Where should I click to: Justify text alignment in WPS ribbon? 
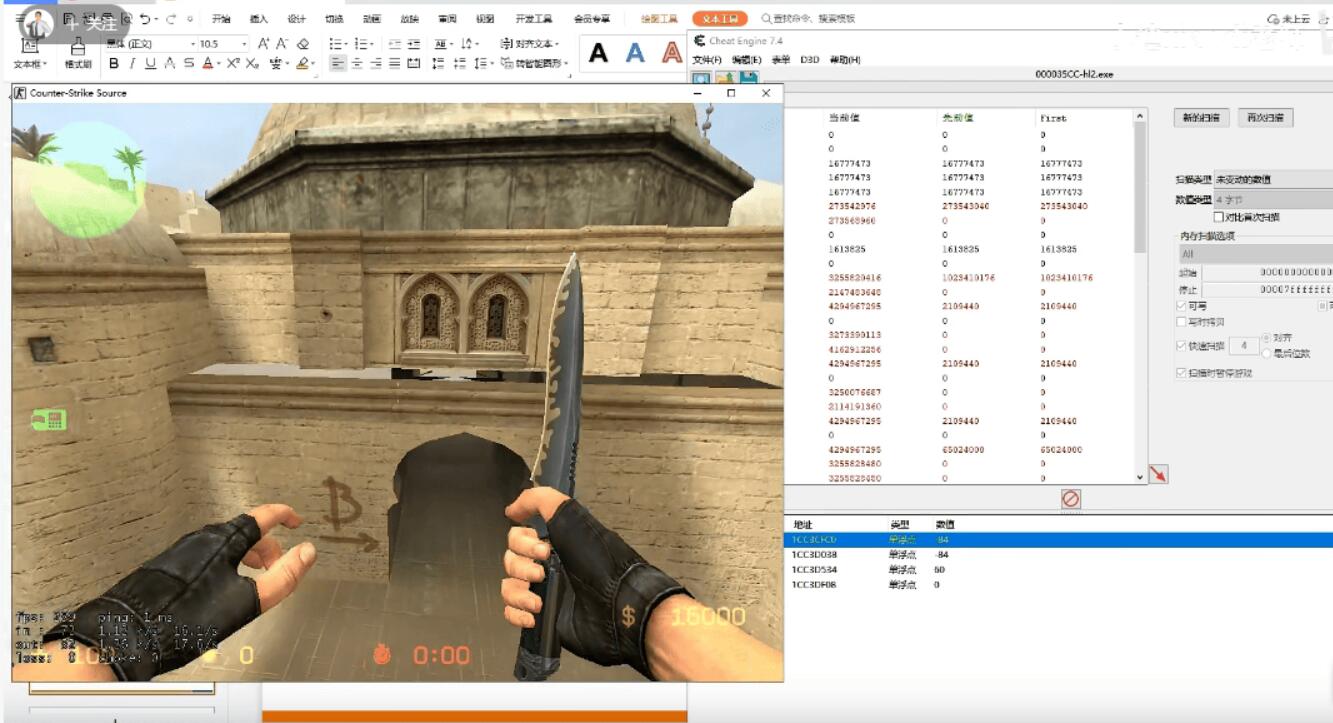click(x=395, y=63)
